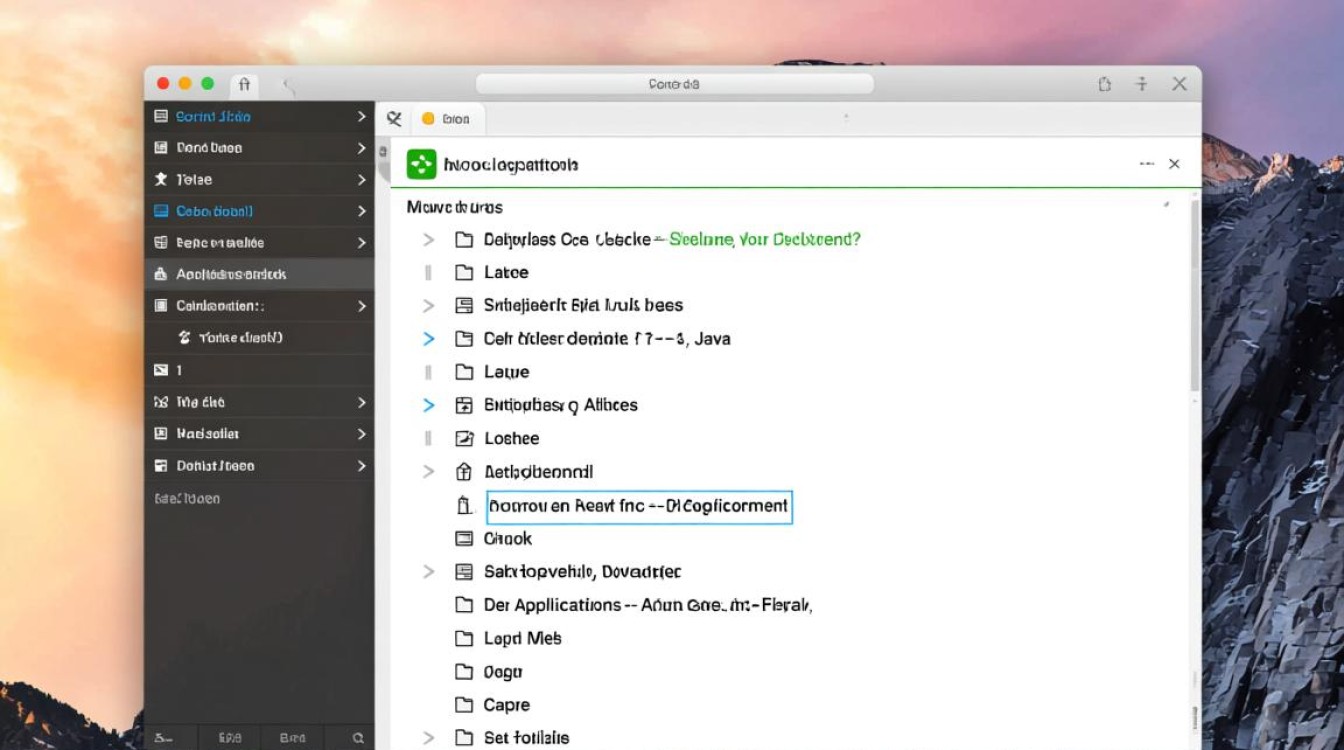Click the edit icon next to Loshee
This screenshot has width=1344, height=750.
[464, 438]
